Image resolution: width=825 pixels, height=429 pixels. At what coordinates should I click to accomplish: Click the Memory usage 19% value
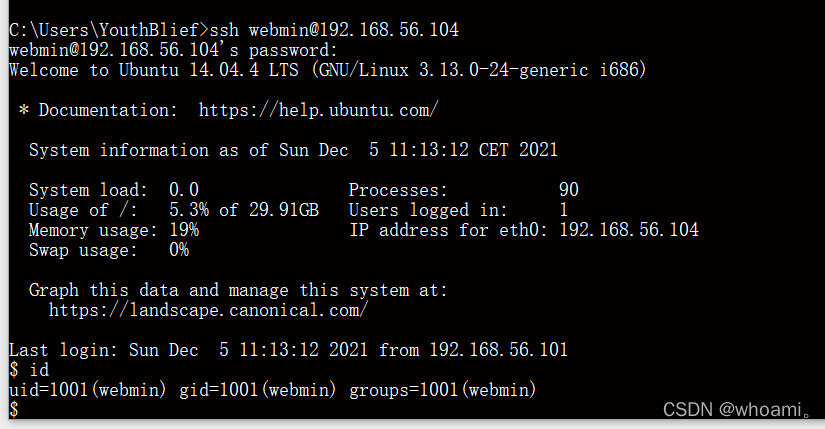click(x=184, y=230)
